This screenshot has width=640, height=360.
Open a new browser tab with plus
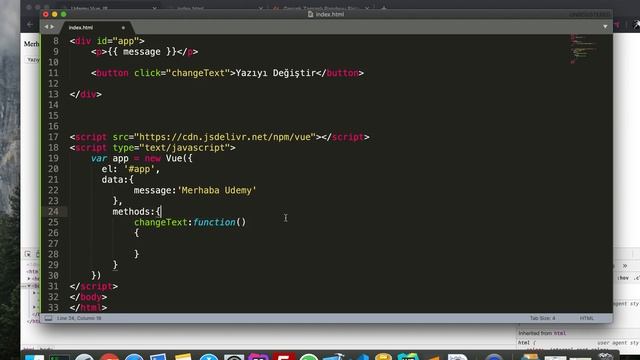[383, 8]
